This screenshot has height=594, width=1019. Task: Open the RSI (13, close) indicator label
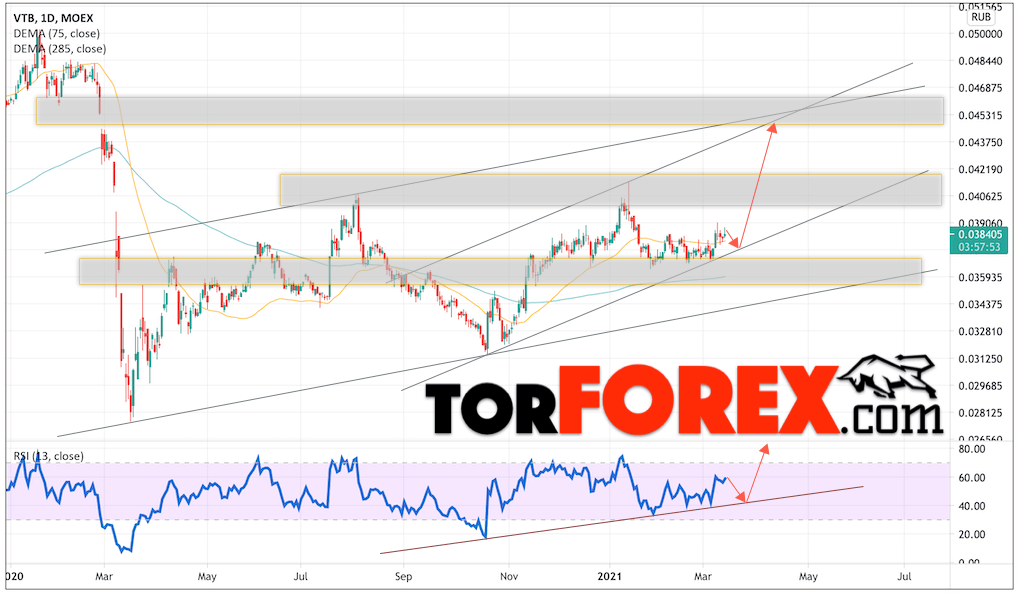click(48, 456)
